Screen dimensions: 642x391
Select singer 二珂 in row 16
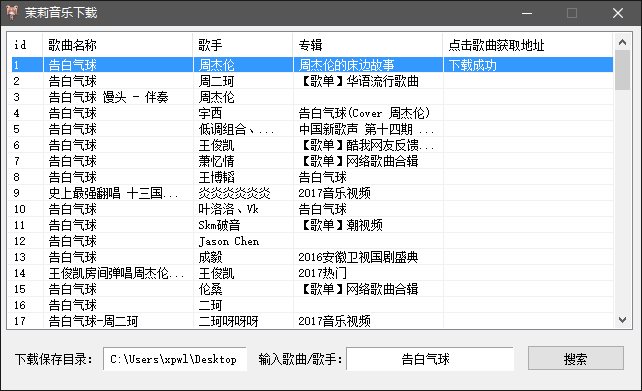(210, 305)
